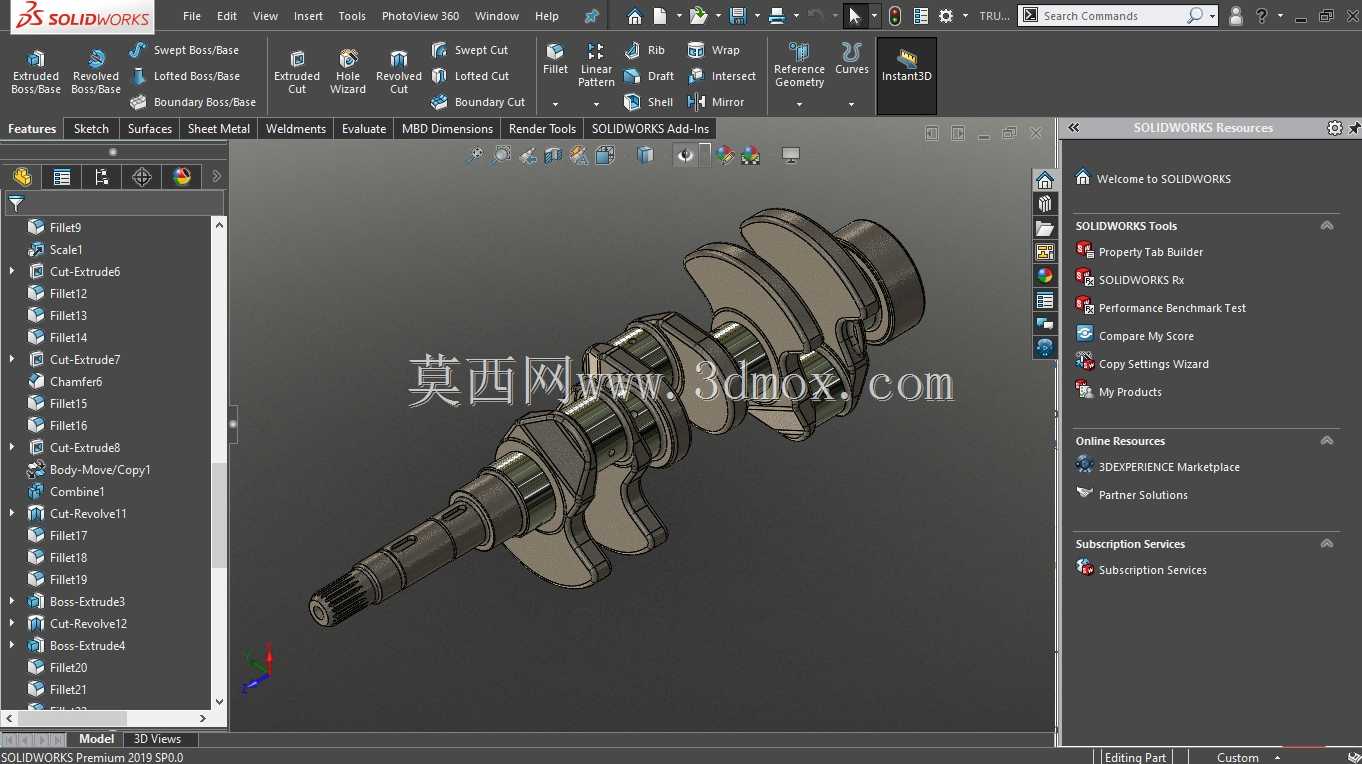Select the Revolved Boss/Base tool
This screenshot has width=1362, height=764.
pos(96,71)
